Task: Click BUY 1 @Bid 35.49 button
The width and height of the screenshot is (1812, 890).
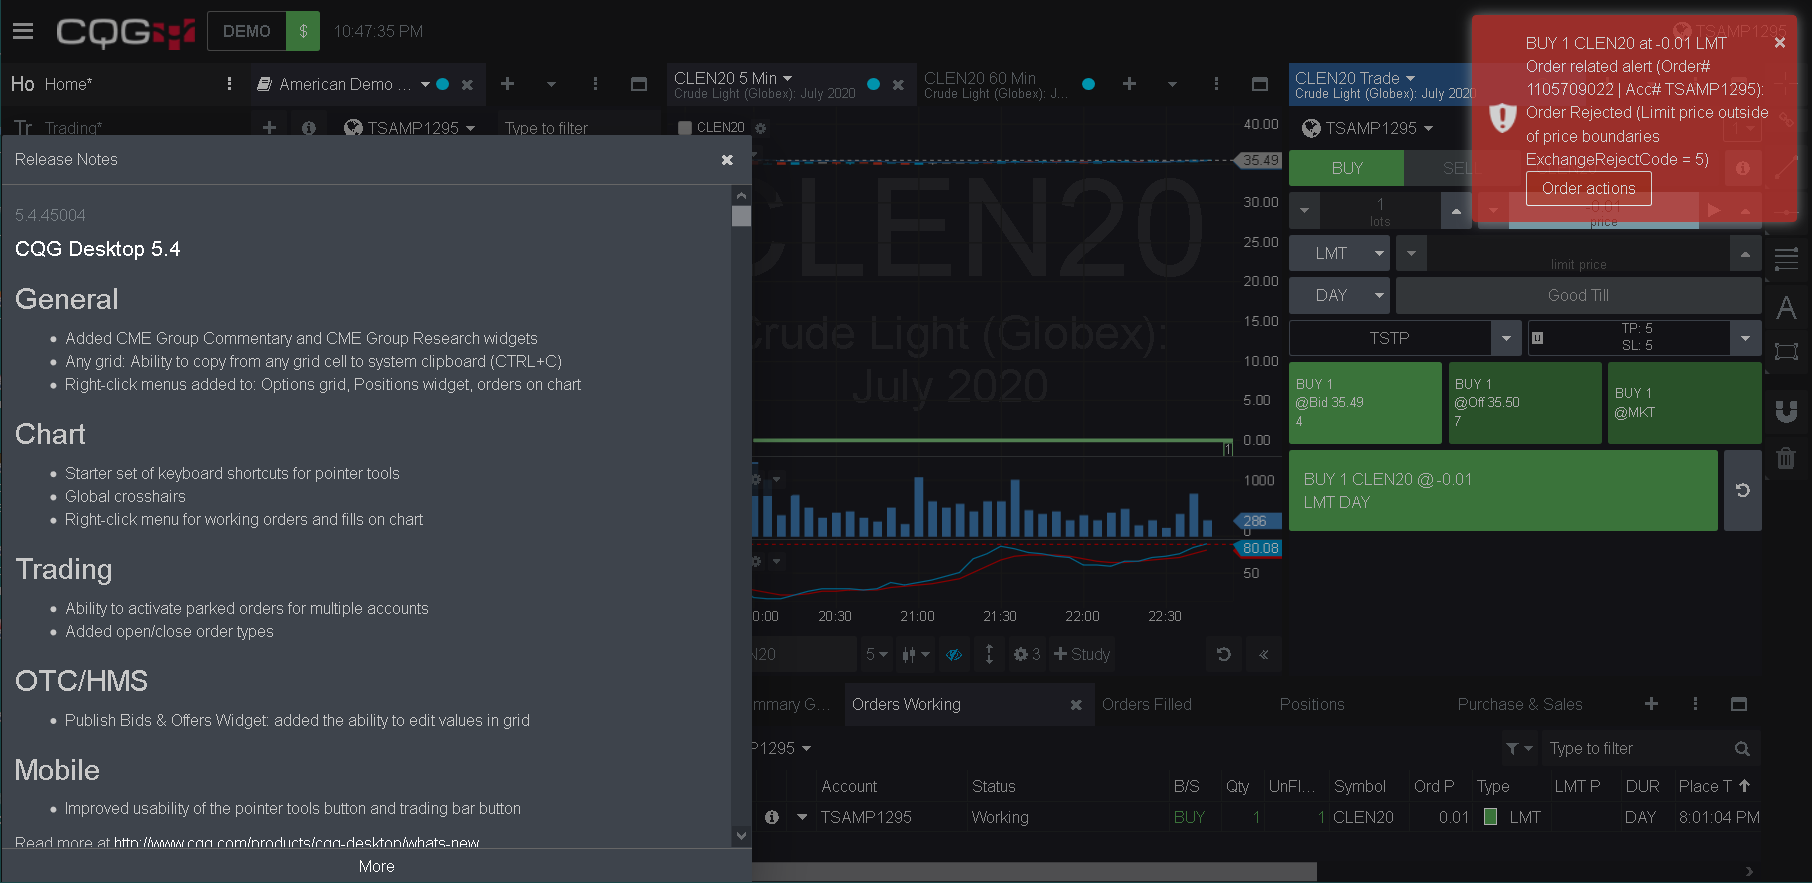Action: 1365,403
